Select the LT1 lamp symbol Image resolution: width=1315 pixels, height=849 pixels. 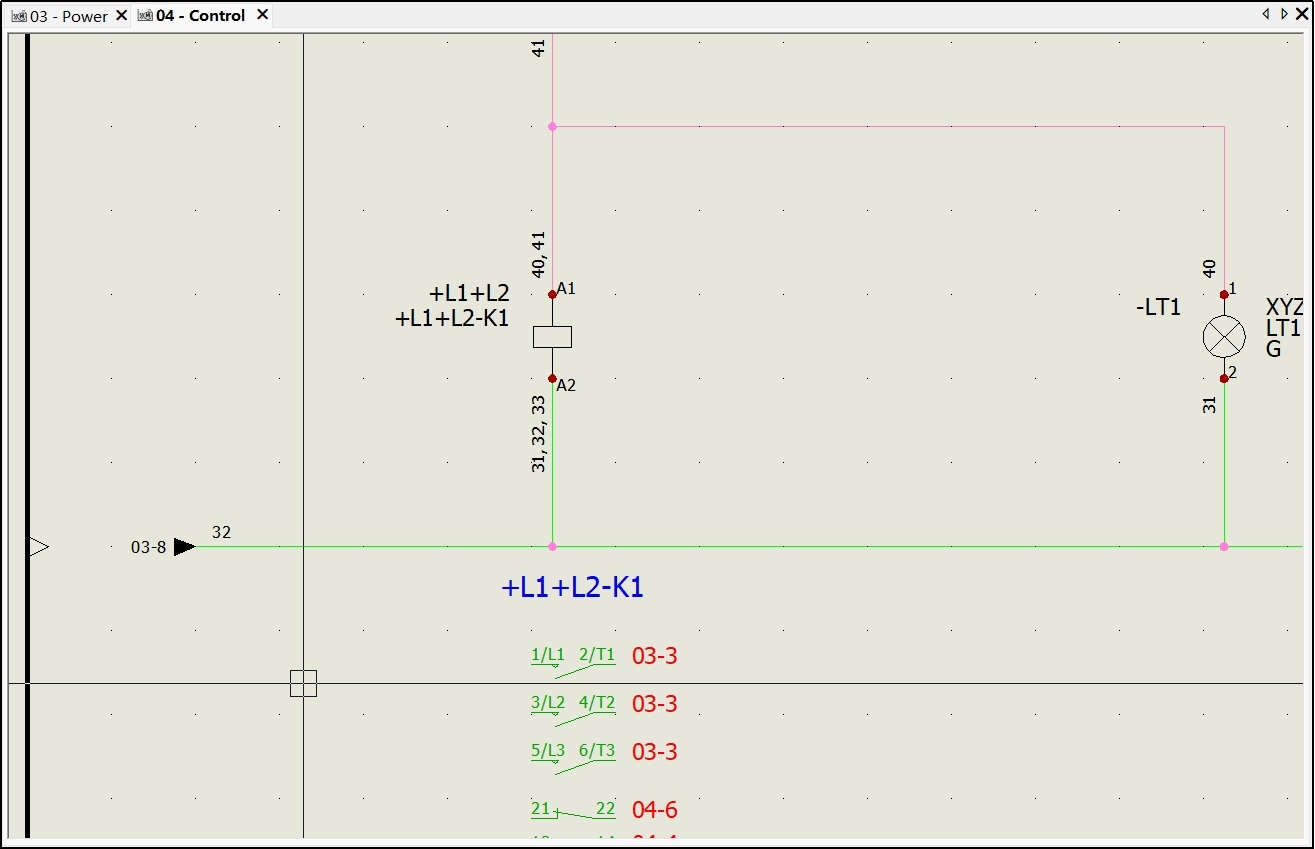(1224, 337)
